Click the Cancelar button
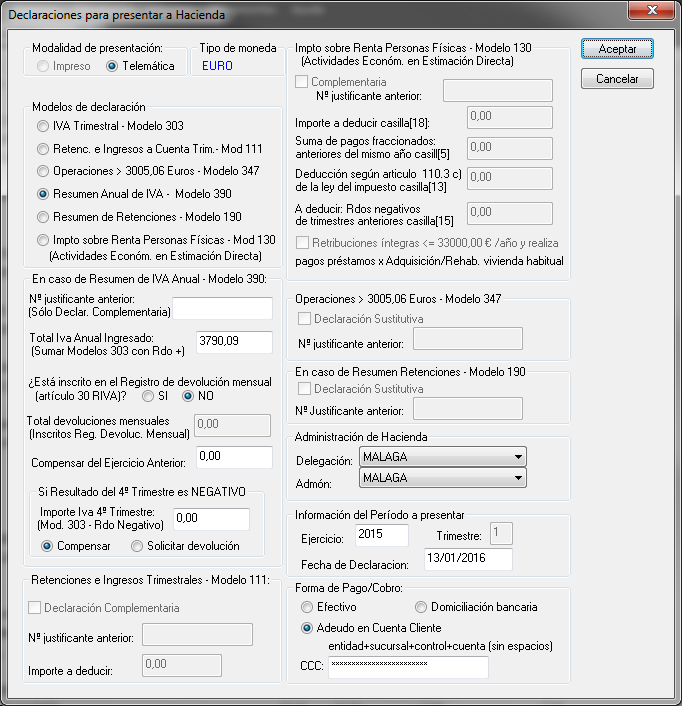This screenshot has width=682, height=706. tap(617, 79)
